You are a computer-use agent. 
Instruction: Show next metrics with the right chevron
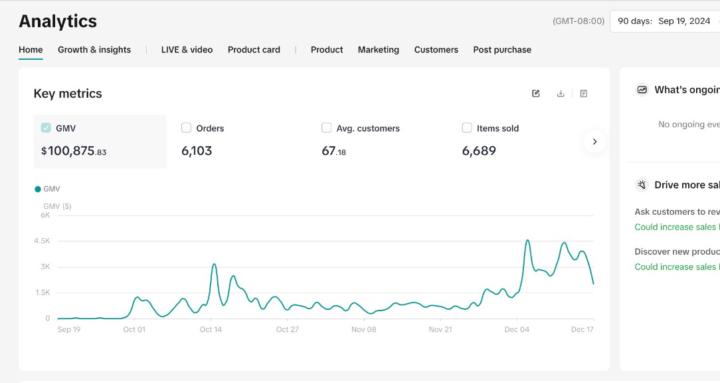[595, 141]
